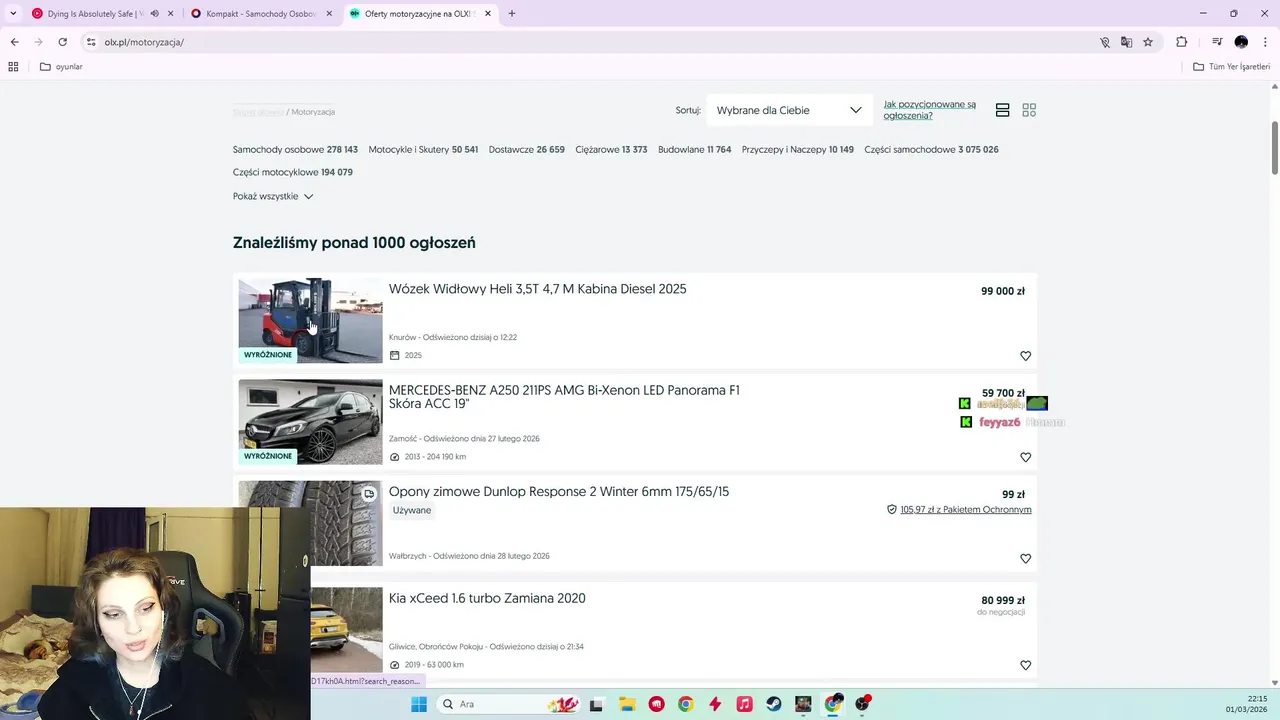Expand 'Pokaż wszystkie' categories

[273, 196]
